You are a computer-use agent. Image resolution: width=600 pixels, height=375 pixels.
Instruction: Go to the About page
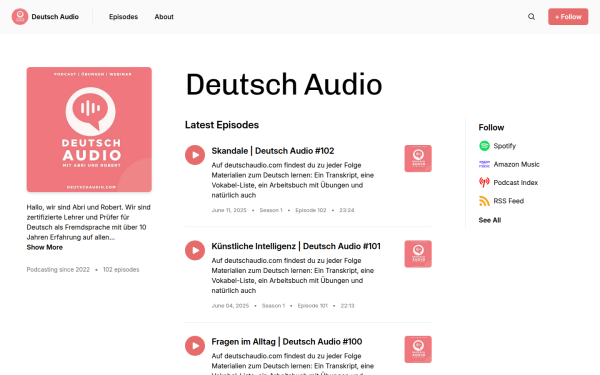pyautogui.click(x=164, y=17)
